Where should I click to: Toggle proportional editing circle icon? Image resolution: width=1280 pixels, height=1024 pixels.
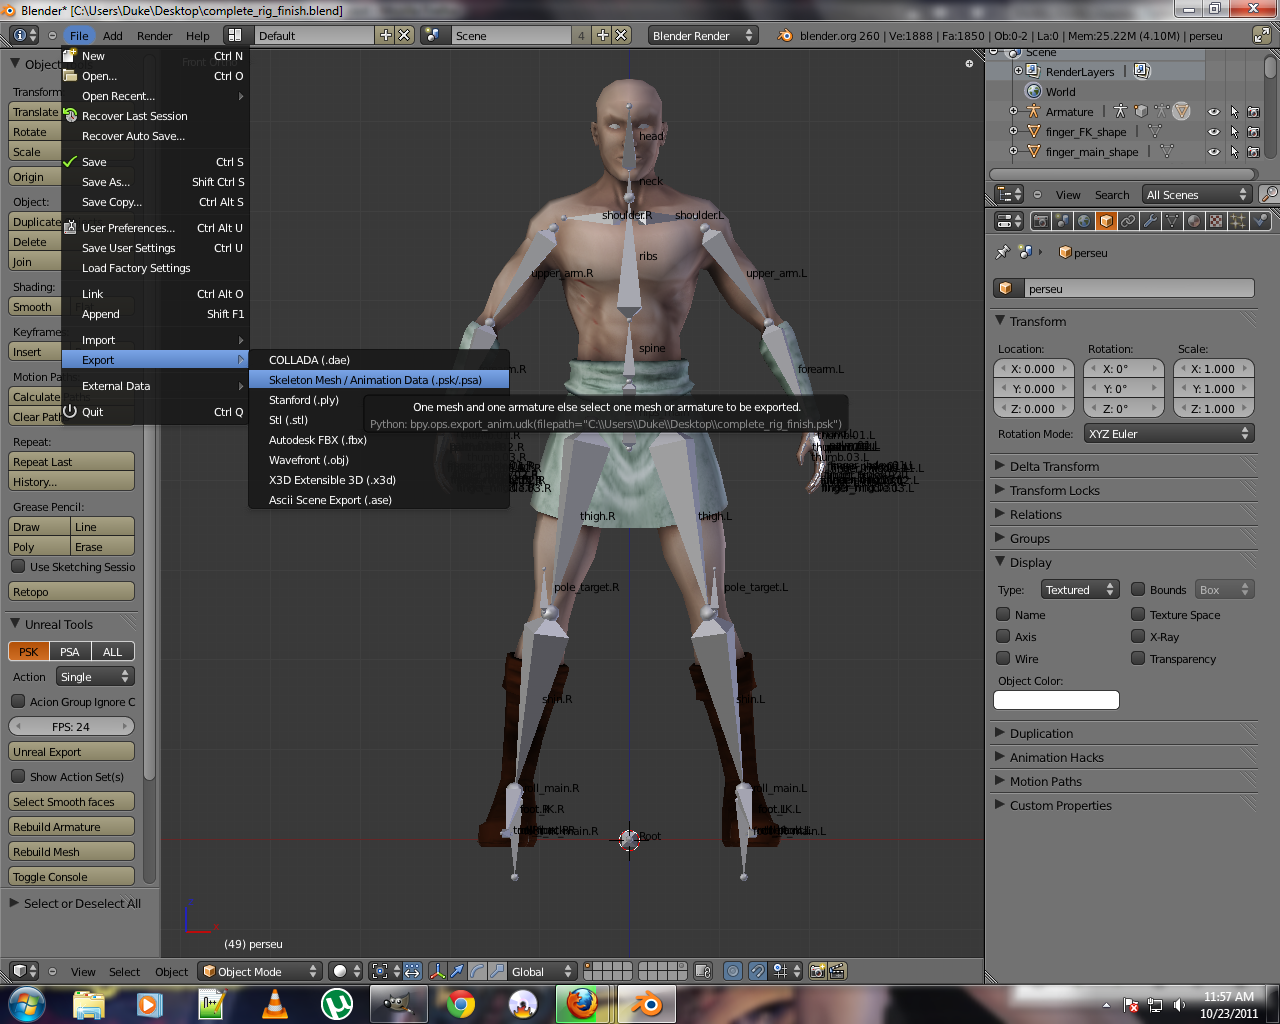tap(733, 971)
